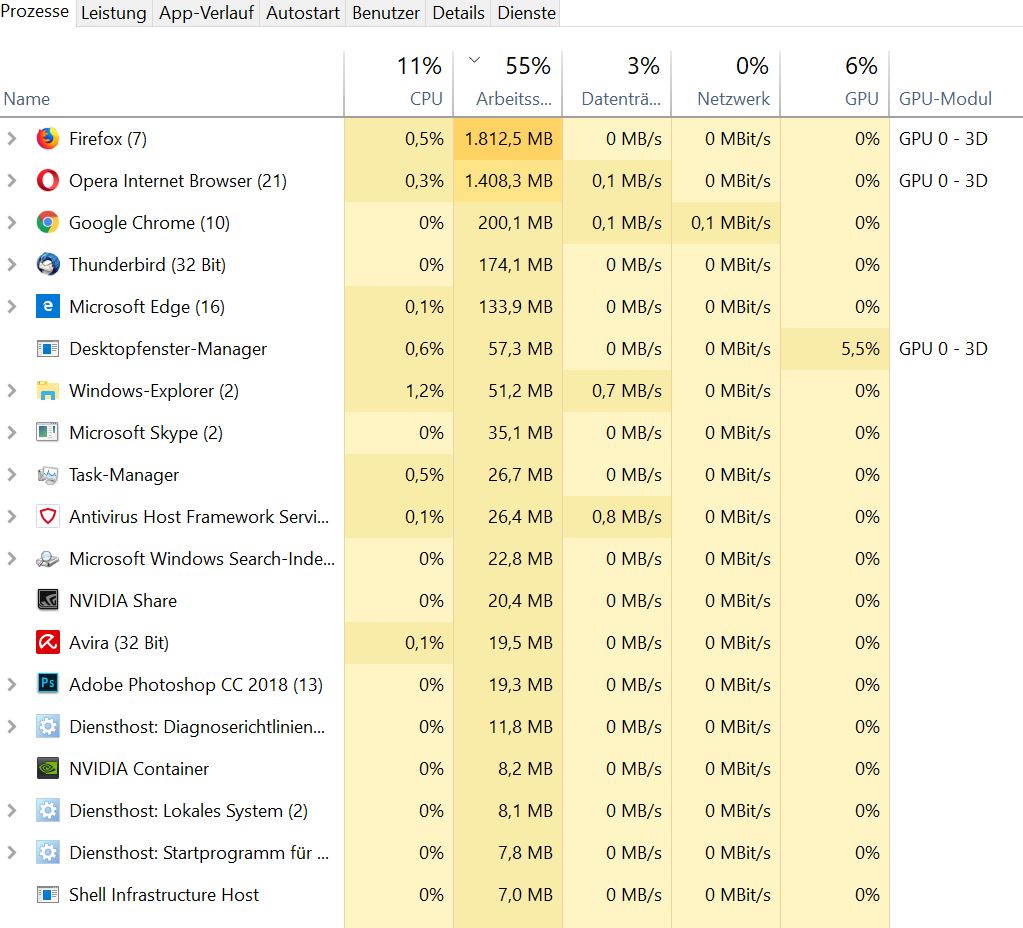This screenshot has height=928, width=1023.
Task: Click the Diensthost Lokales System gear icon
Action: (x=48, y=810)
